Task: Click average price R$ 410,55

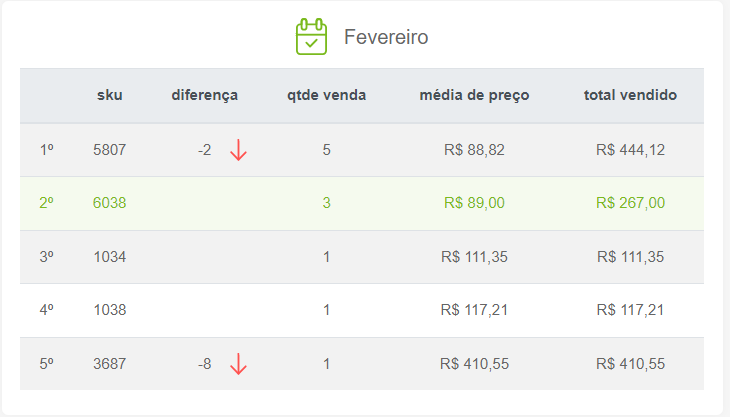Action: (474, 364)
